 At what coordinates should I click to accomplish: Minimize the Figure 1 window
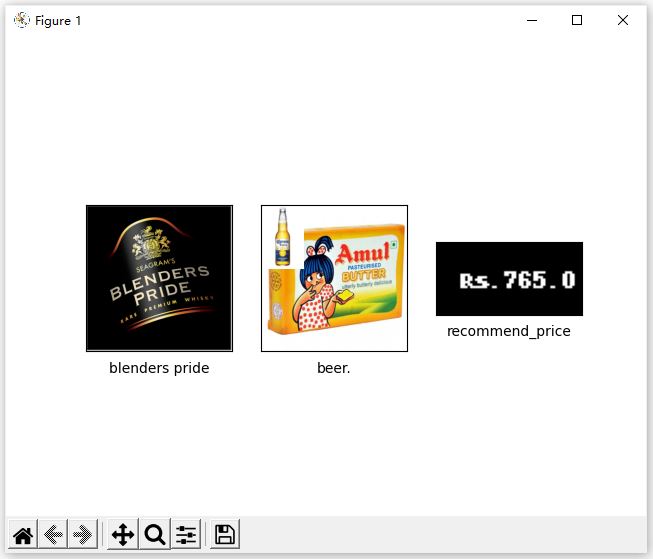[532, 20]
